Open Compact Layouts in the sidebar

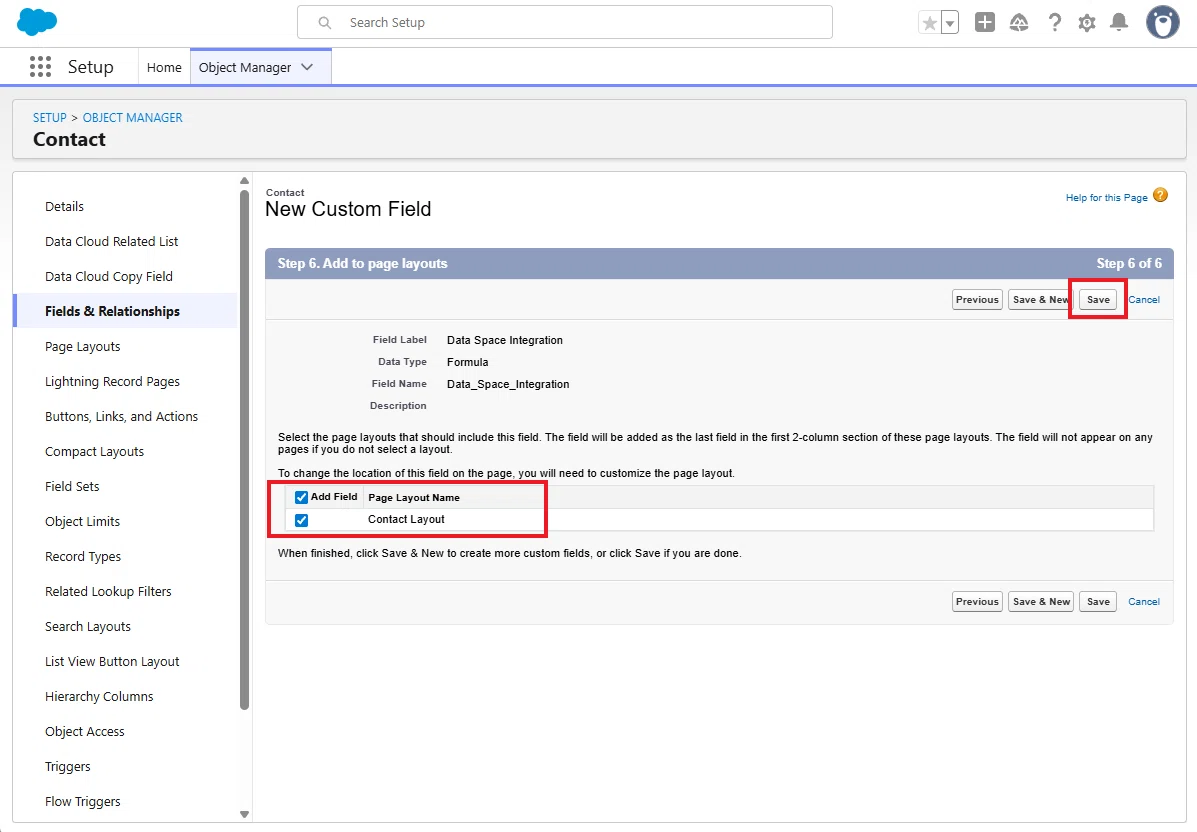click(94, 452)
